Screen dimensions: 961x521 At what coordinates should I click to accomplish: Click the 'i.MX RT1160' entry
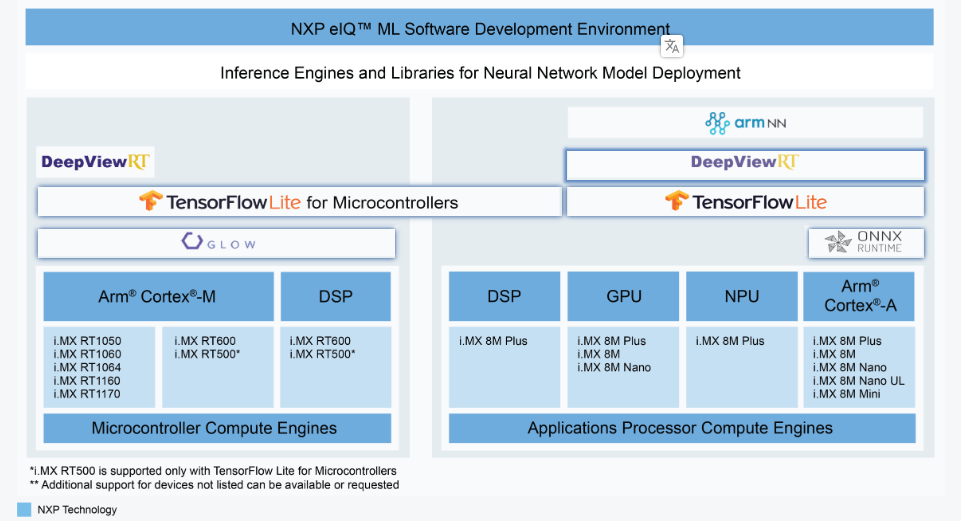pyautogui.click(x=87, y=381)
